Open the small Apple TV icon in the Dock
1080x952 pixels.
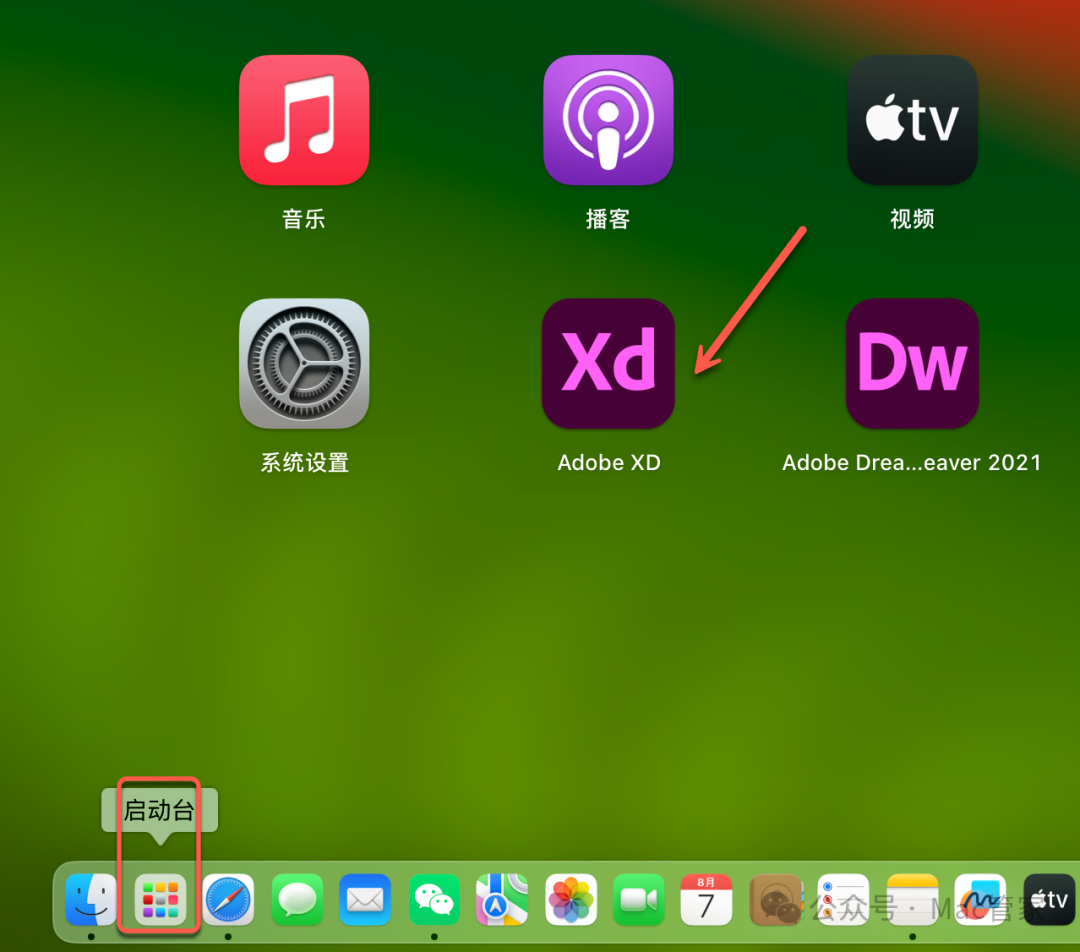tap(1049, 900)
